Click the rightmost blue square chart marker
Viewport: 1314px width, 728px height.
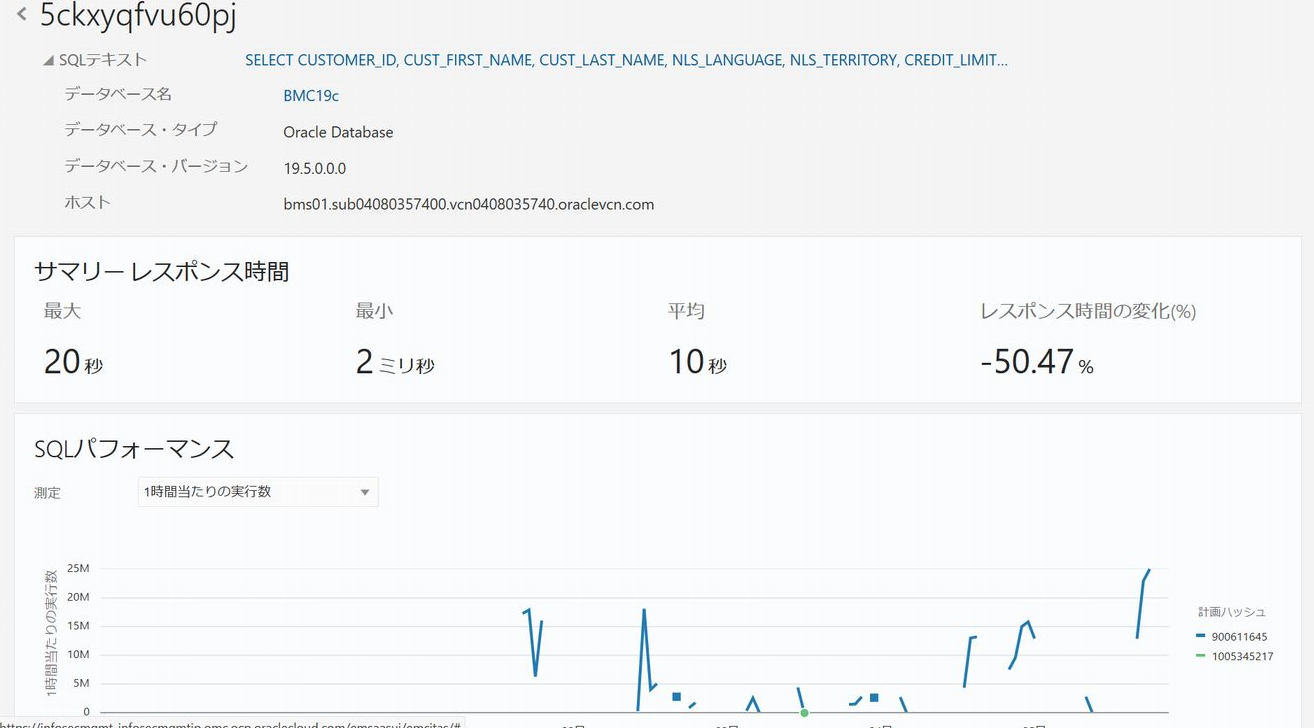click(x=874, y=697)
